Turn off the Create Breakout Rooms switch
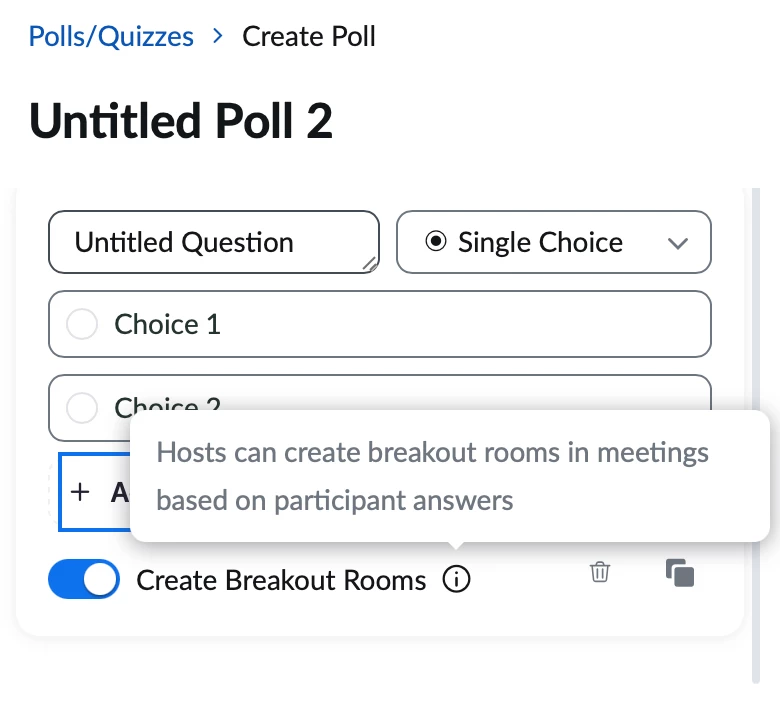Image resolution: width=780 pixels, height=724 pixels. coord(84,580)
